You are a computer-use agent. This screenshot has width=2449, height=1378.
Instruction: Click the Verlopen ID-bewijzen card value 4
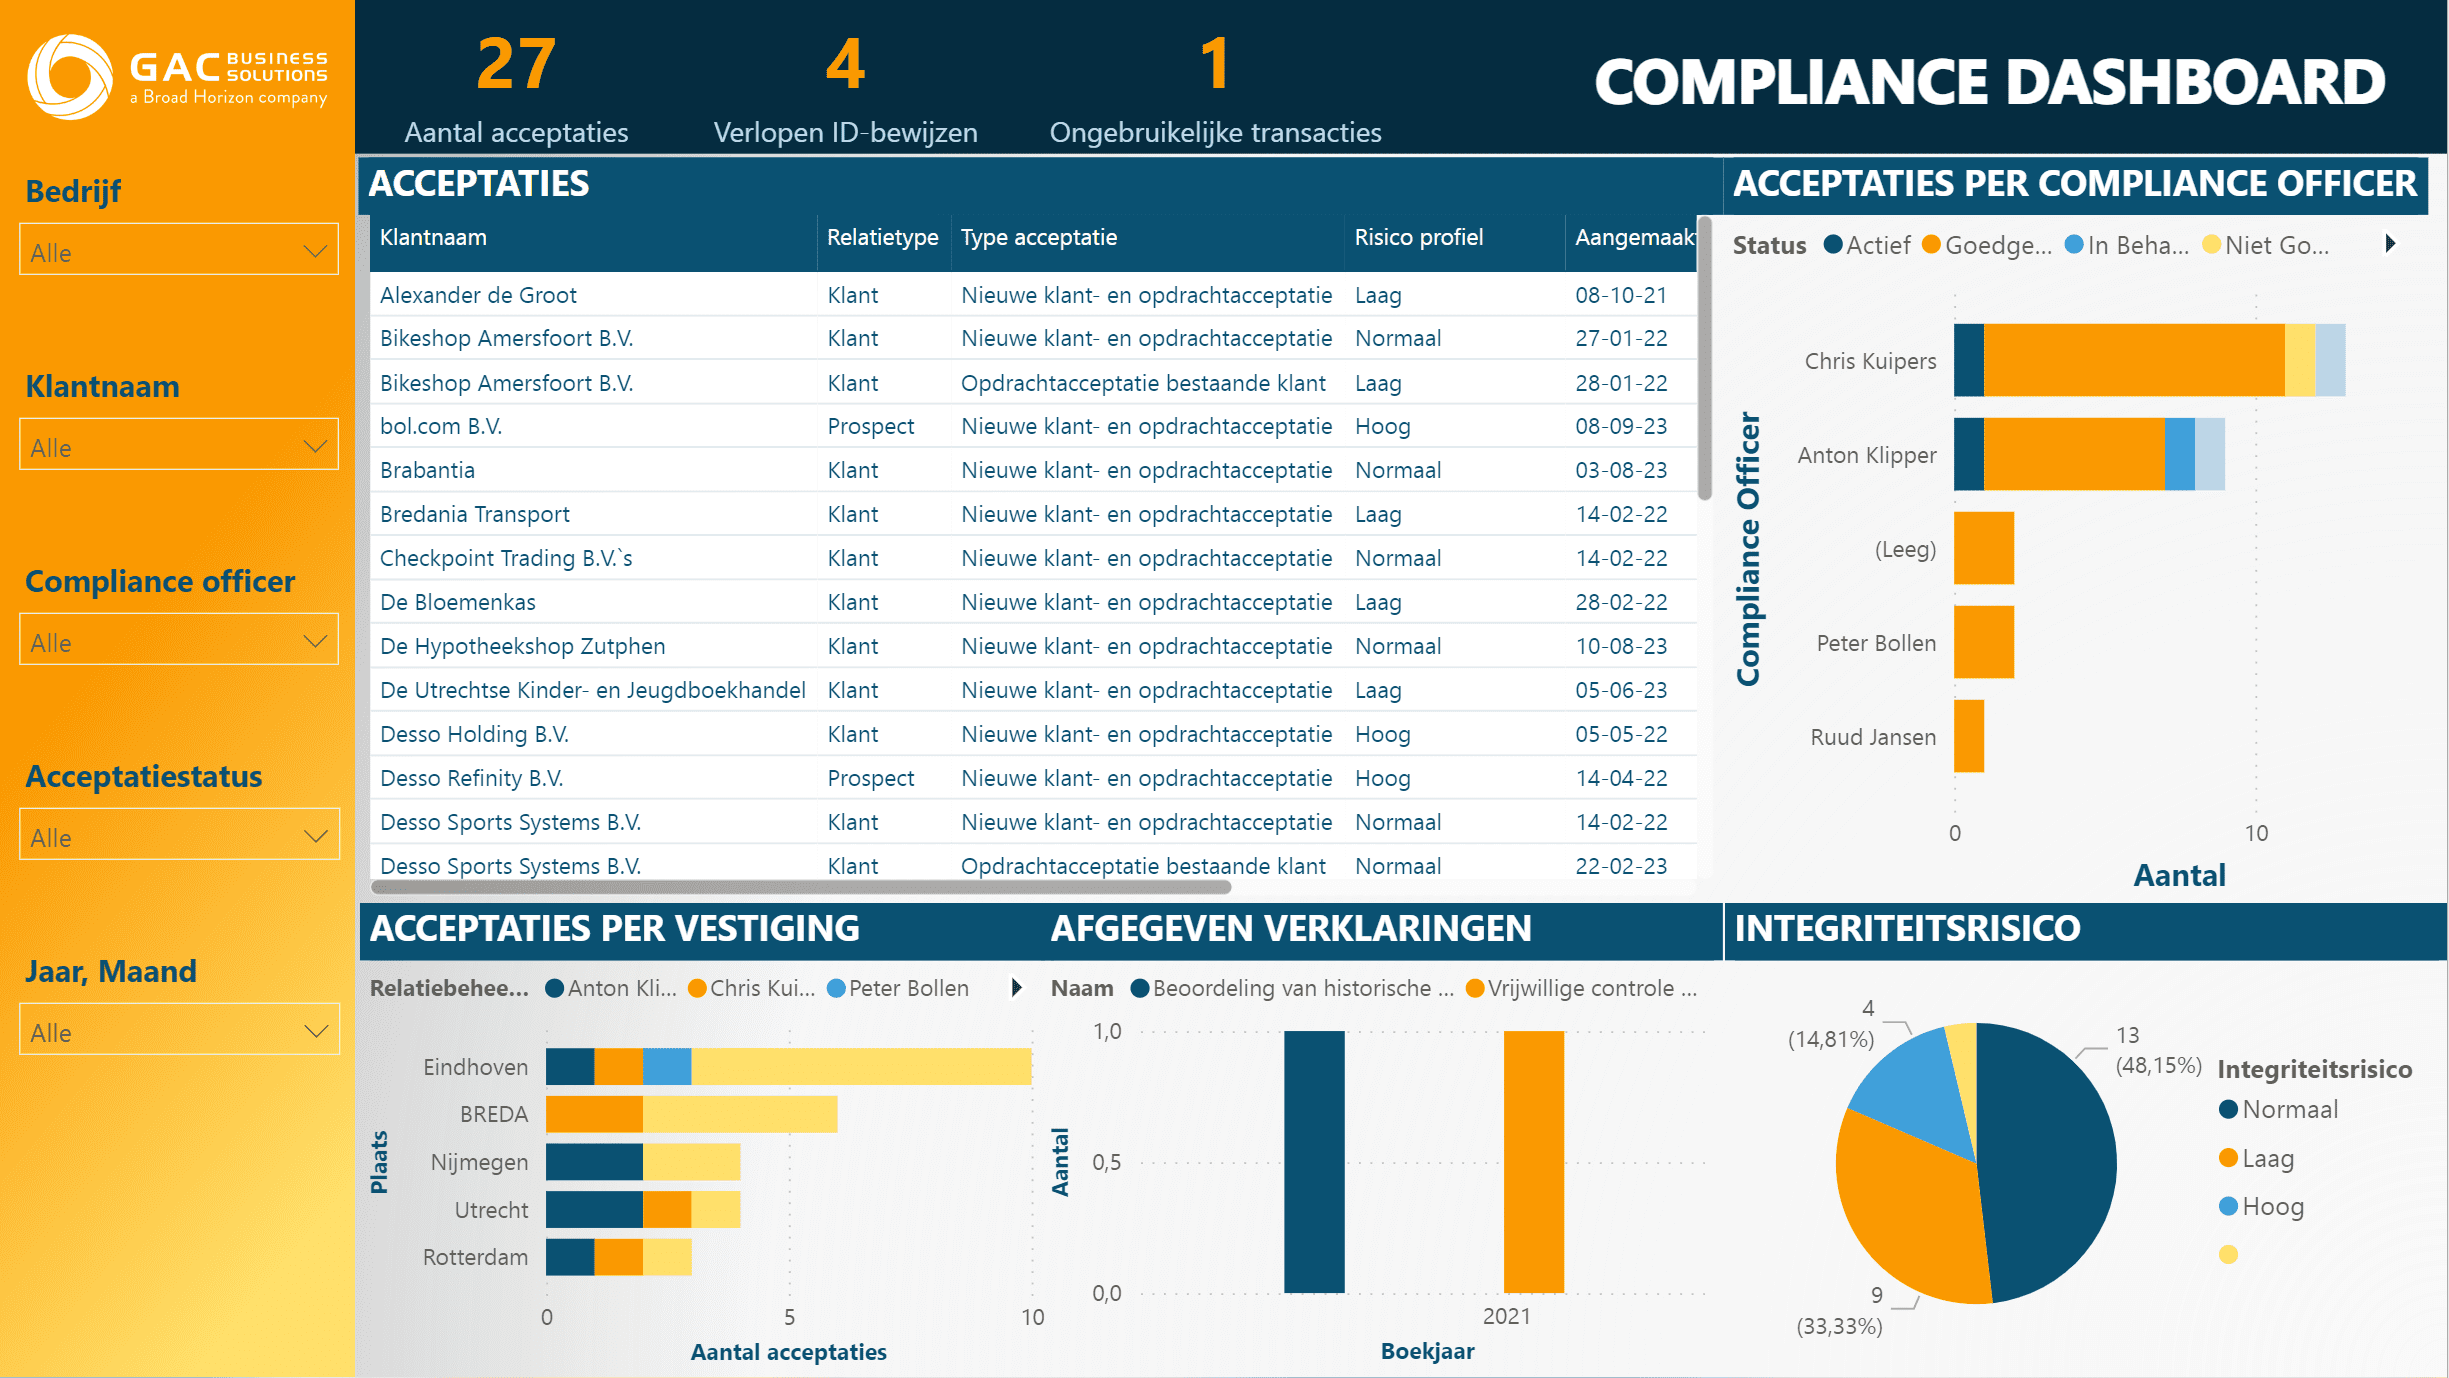[x=845, y=64]
